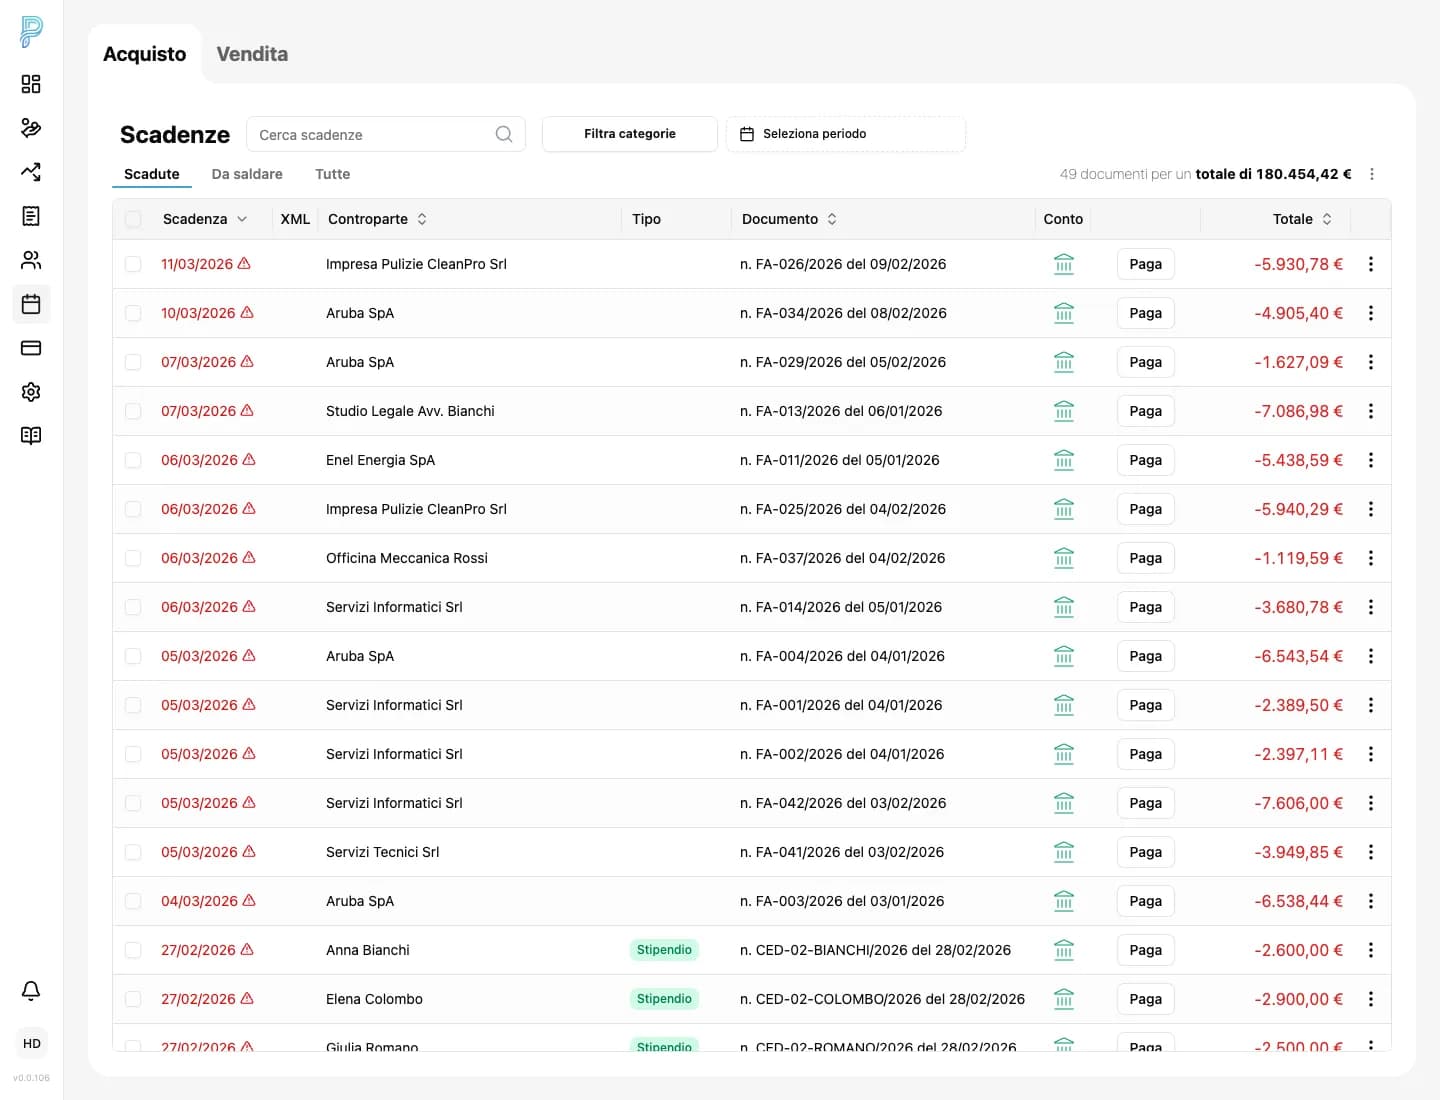1440x1100 pixels.
Task: Click the trend chart arrow sidebar icon
Action: pyautogui.click(x=31, y=172)
